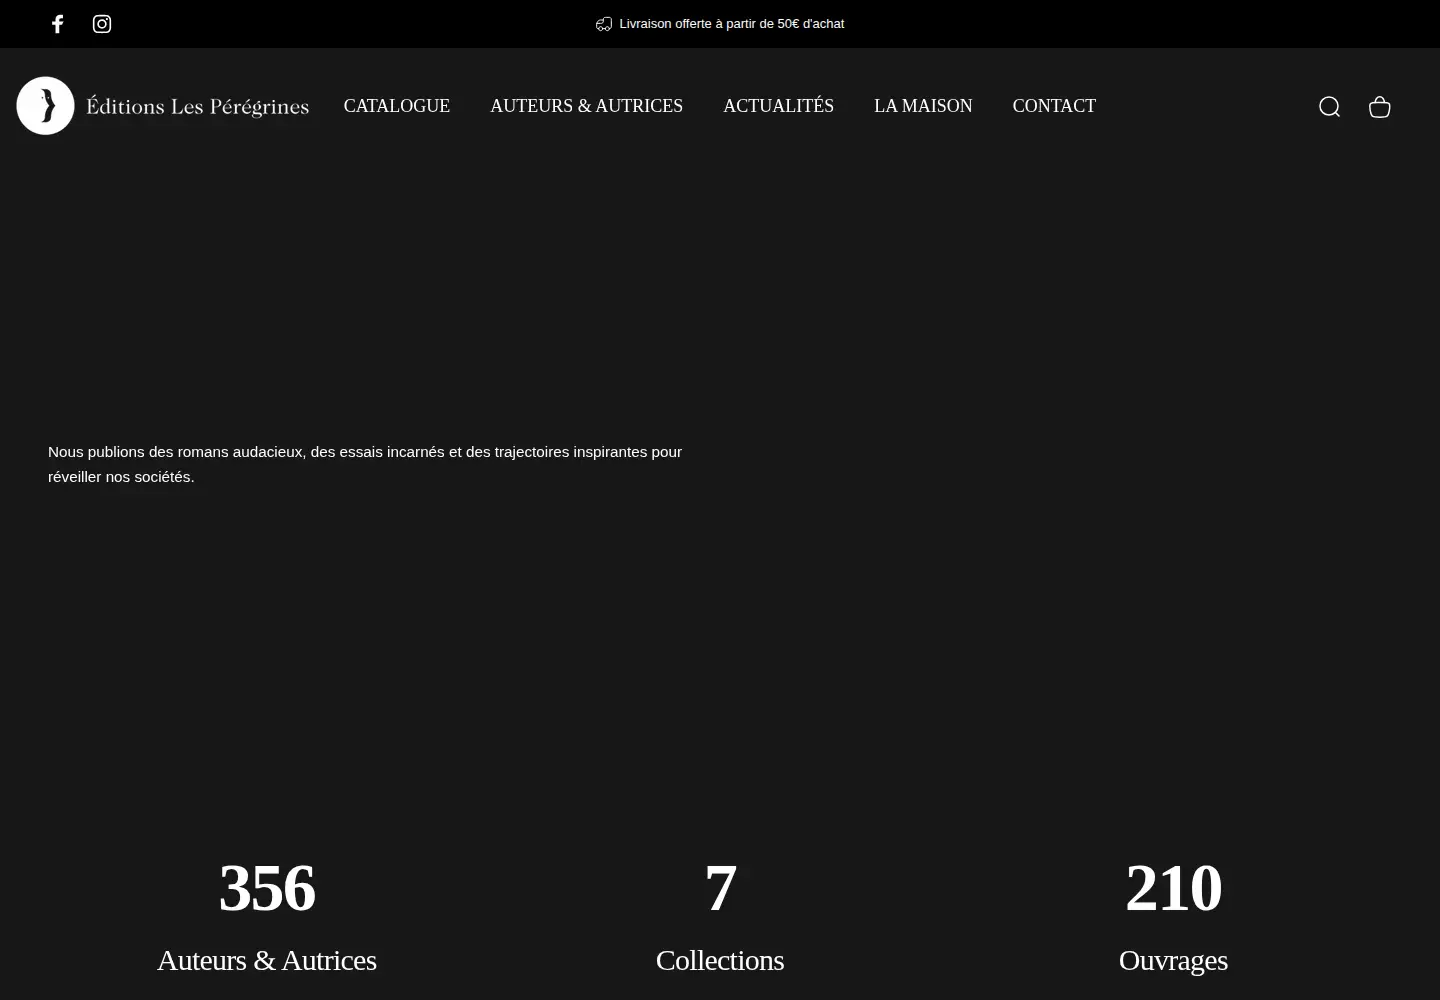The width and height of the screenshot is (1440, 1000).
Task: Click the 210 works count
Action: point(1173,888)
